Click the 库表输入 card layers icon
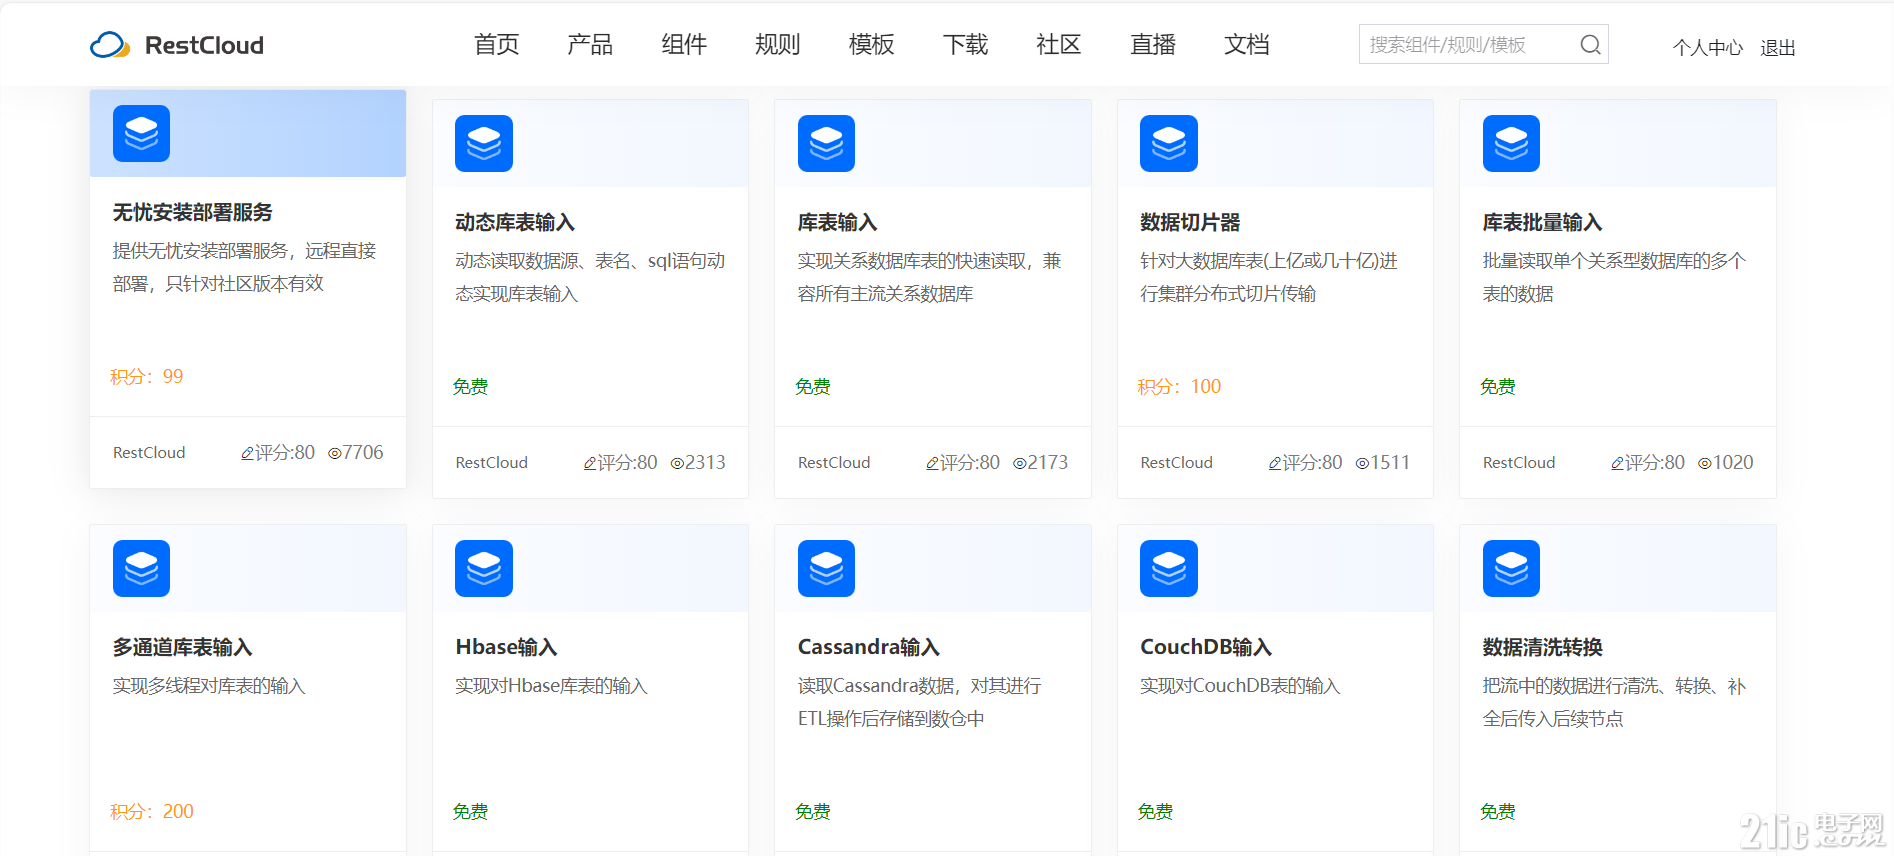Screen dimensions: 1894x856 tap(826, 143)
